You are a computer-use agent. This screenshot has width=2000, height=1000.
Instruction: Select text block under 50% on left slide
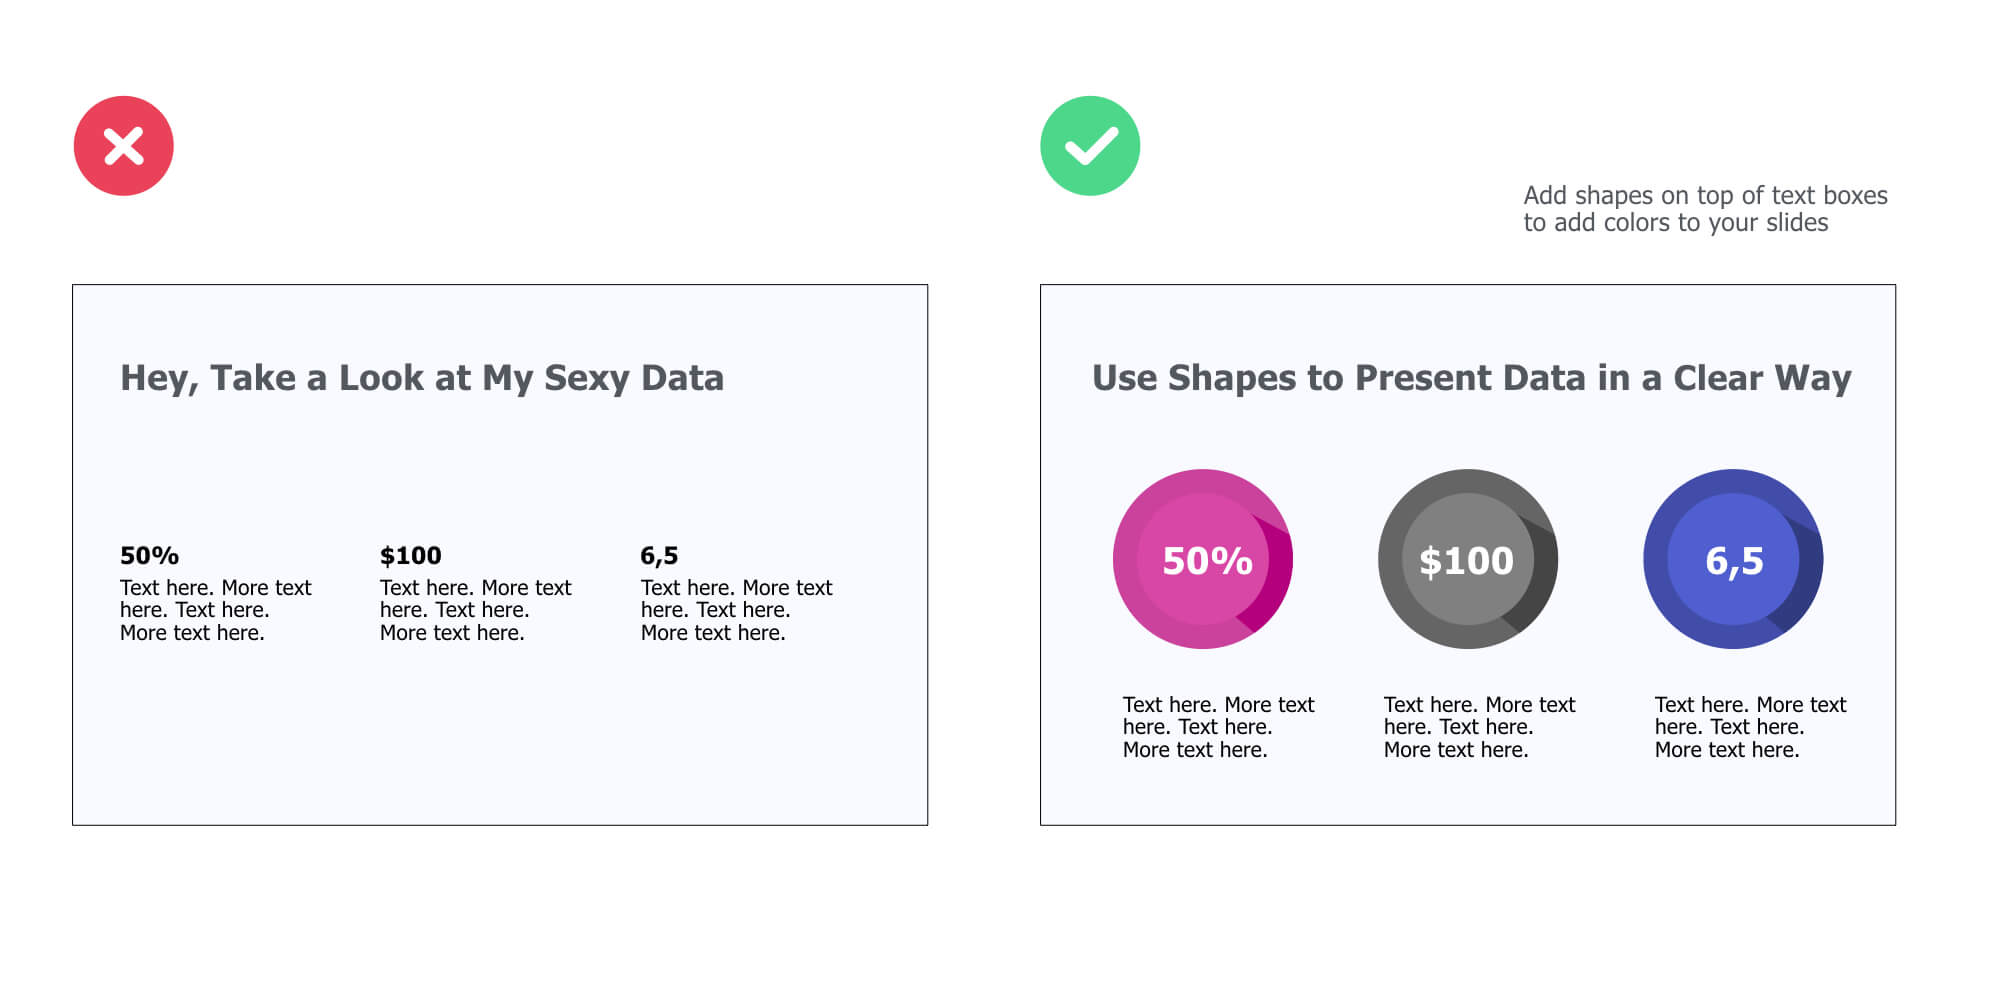tap(216, 610)
